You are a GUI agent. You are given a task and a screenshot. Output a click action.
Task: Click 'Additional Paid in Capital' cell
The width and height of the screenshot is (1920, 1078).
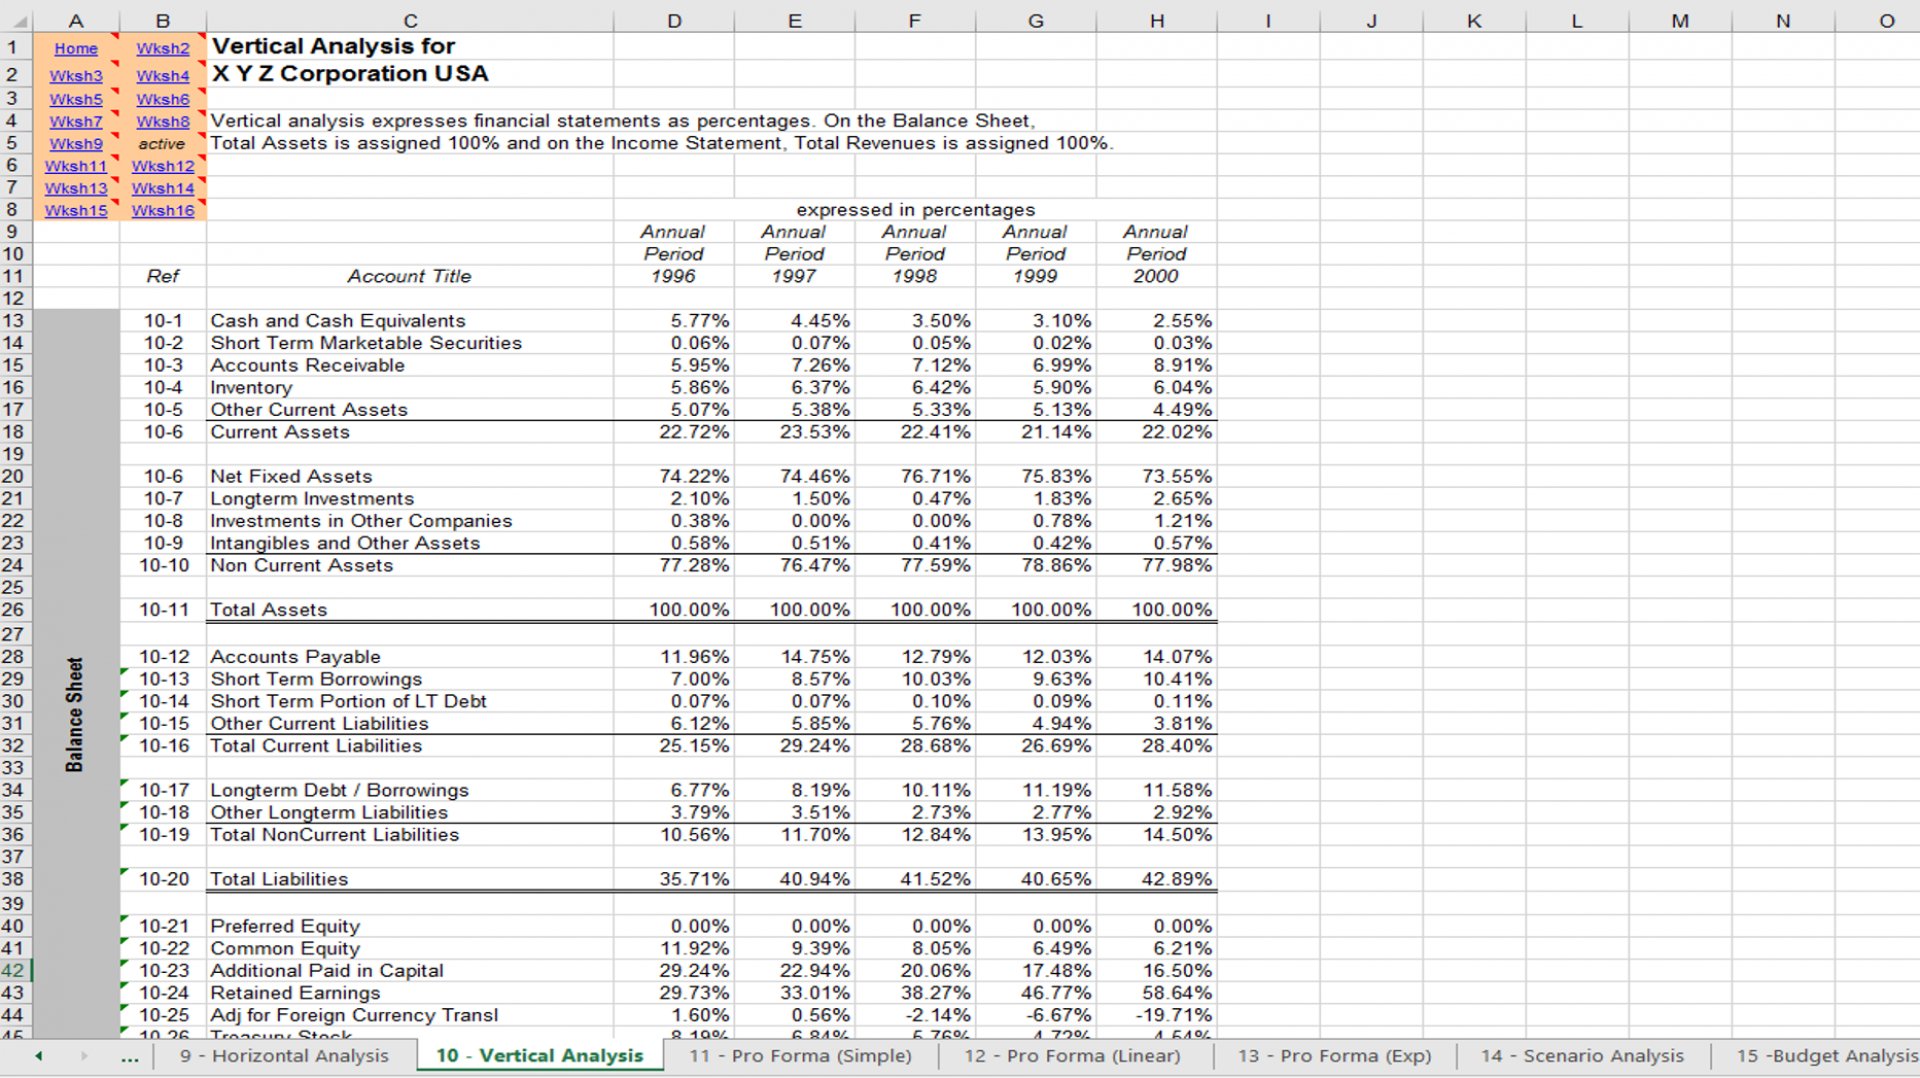(x=410, y=970)
